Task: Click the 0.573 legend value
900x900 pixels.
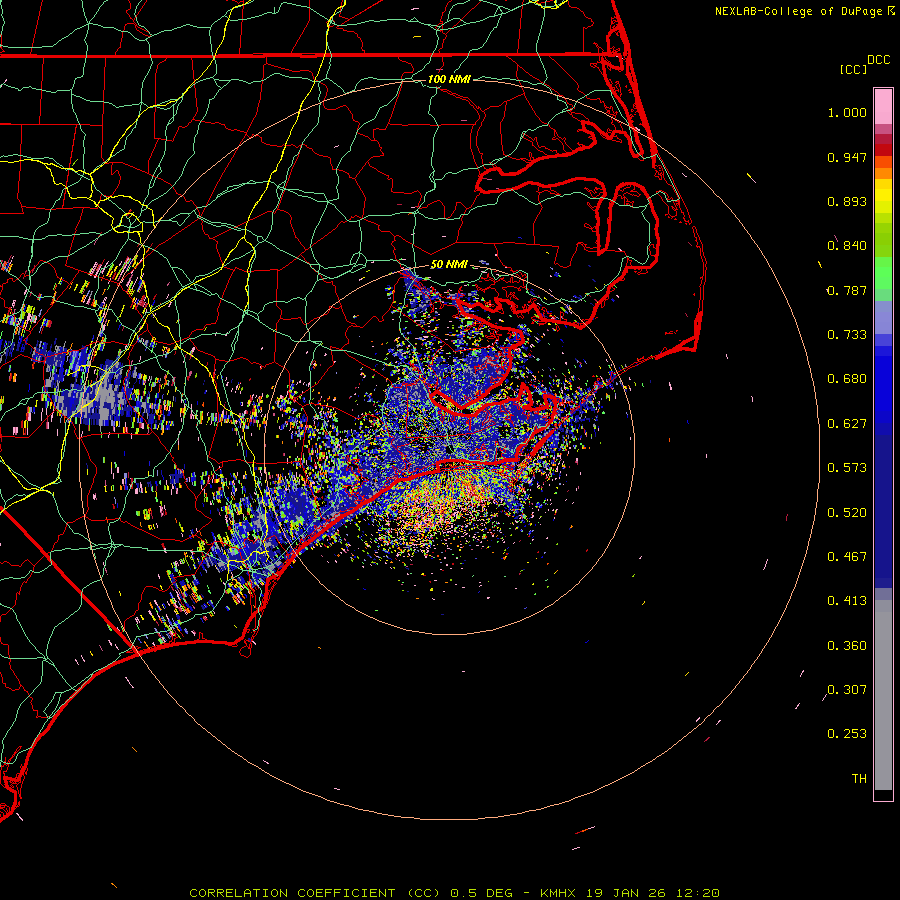Action: [847, 468]
